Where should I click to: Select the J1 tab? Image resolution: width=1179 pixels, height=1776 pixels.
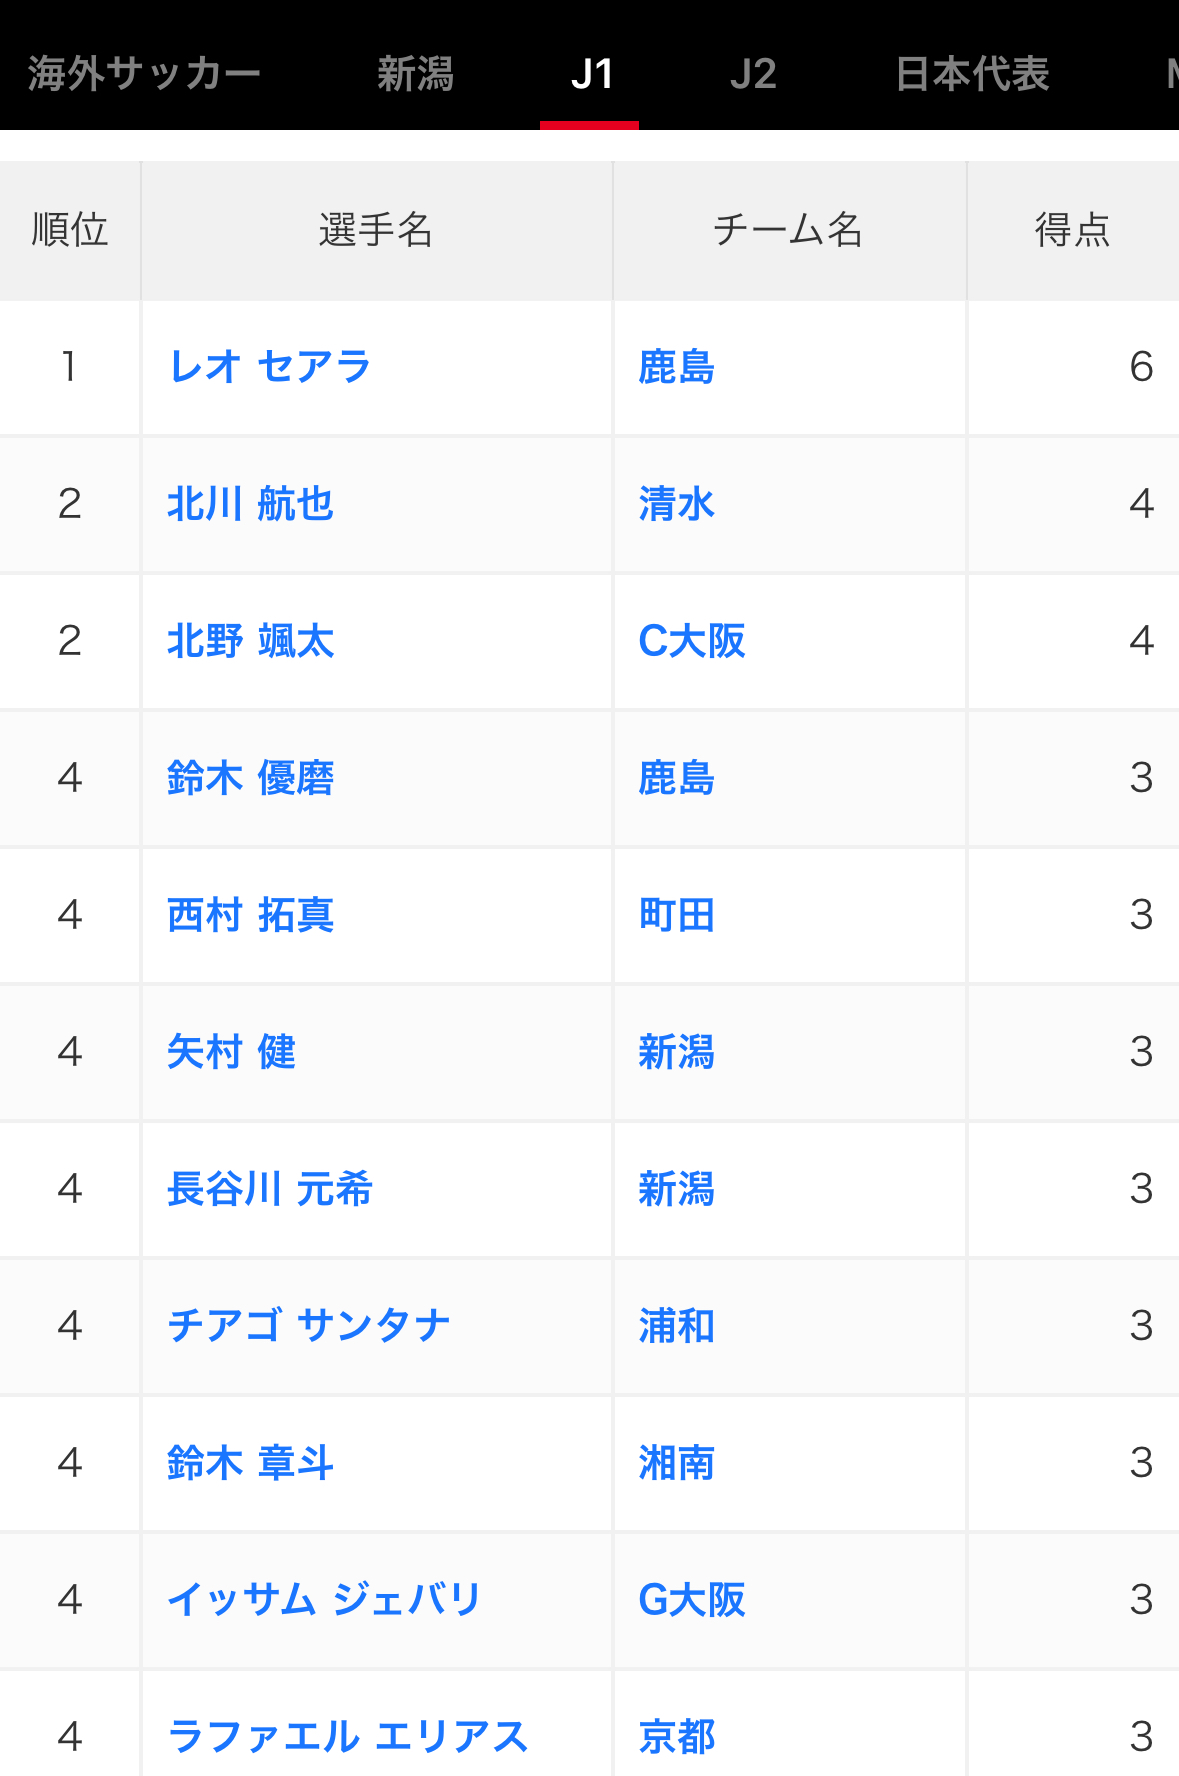[591, 74]
